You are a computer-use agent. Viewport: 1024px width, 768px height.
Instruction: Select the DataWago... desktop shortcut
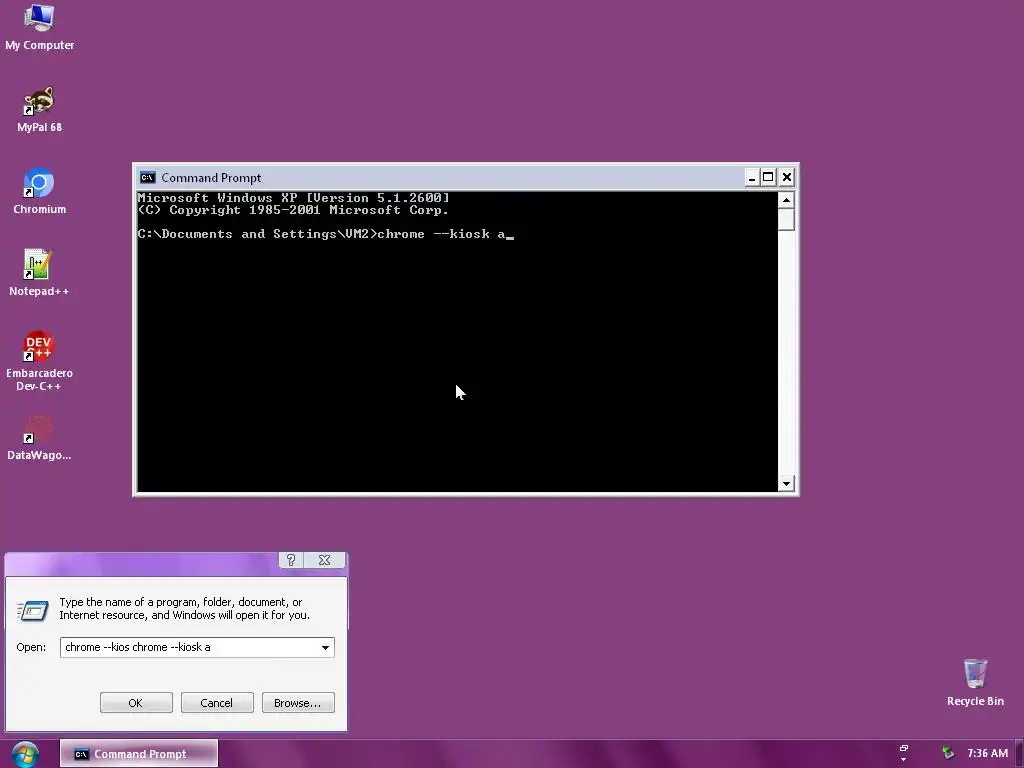click(39, 438)
